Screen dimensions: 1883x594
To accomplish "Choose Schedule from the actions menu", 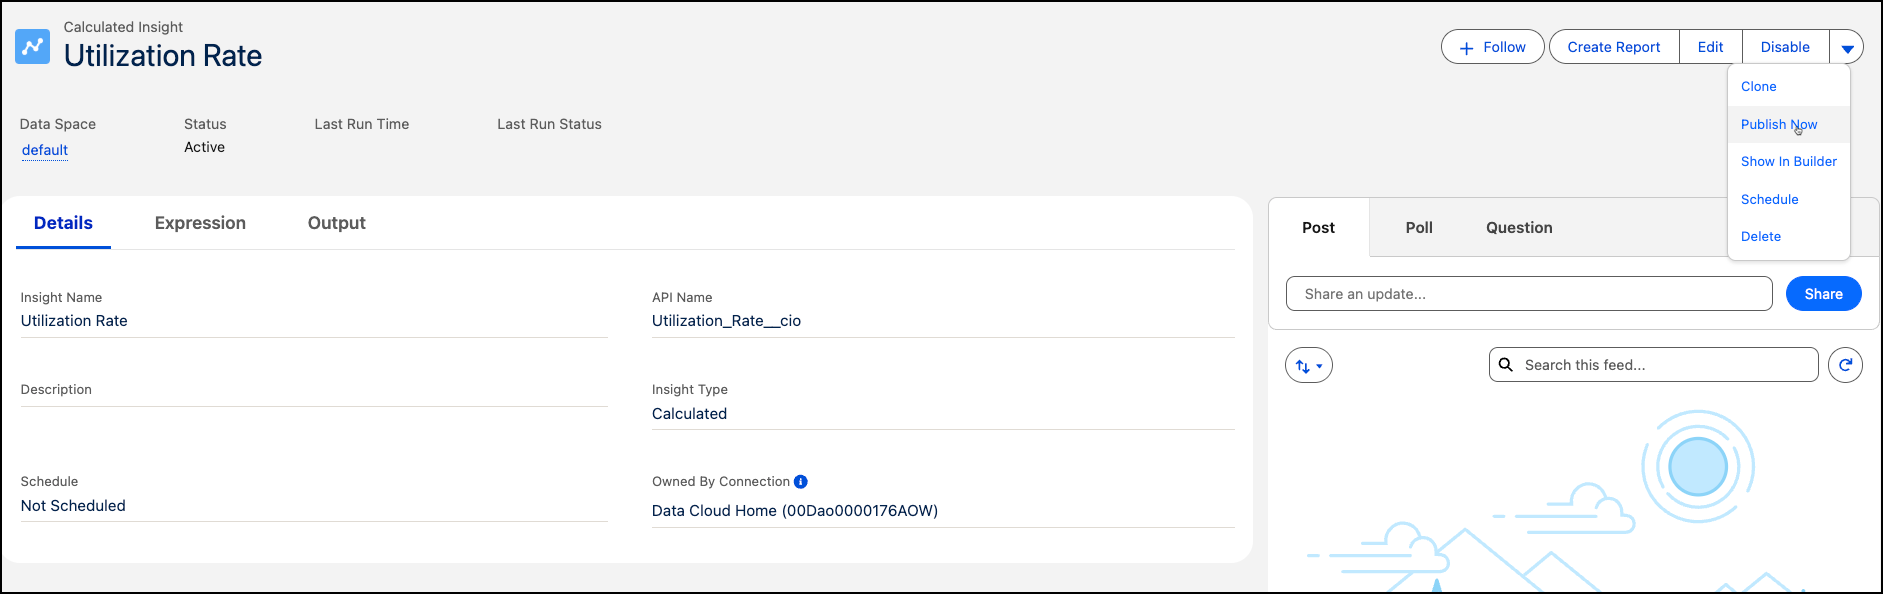I will pos(1769,199).
